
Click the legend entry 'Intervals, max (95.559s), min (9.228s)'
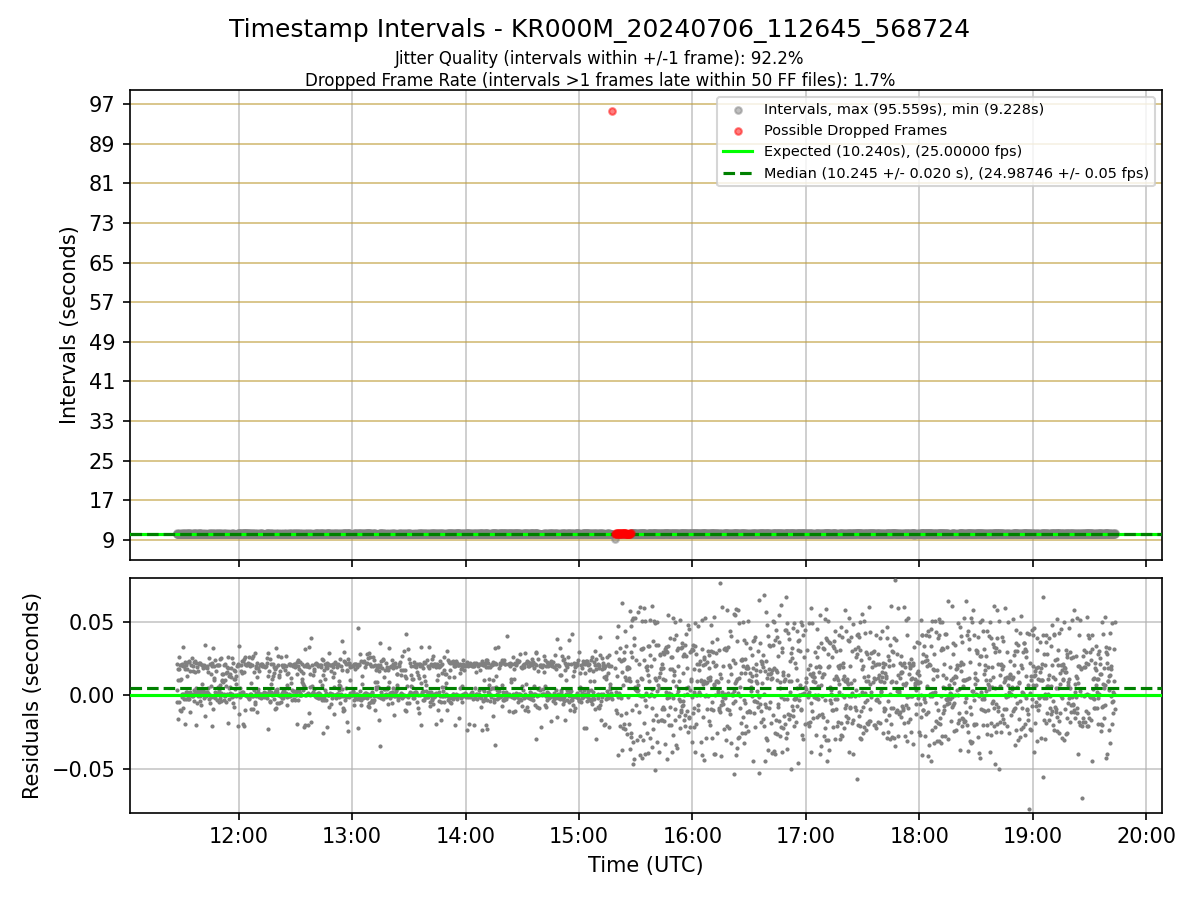click(x=903, y=109)
